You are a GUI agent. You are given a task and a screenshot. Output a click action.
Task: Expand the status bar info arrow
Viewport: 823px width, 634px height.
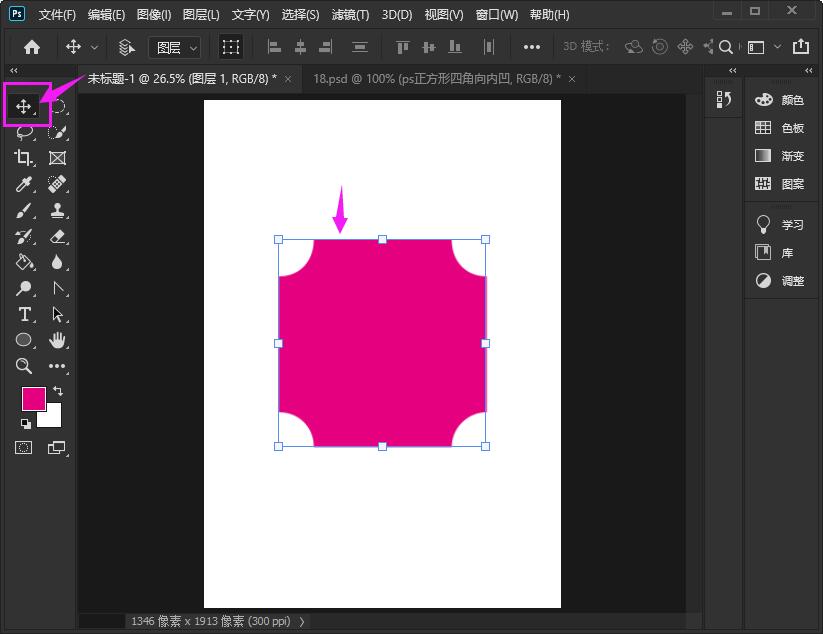click(302, 621)
